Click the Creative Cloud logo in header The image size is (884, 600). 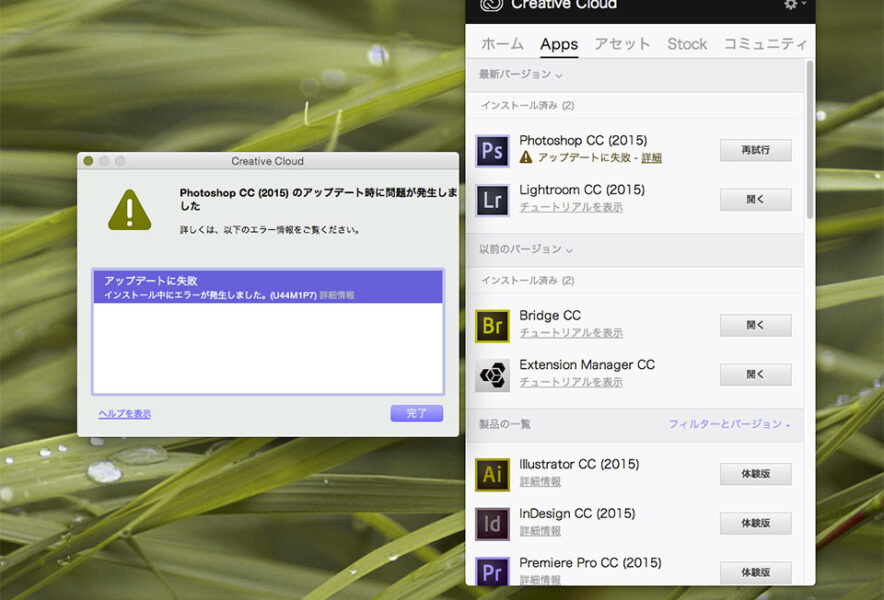490,5
